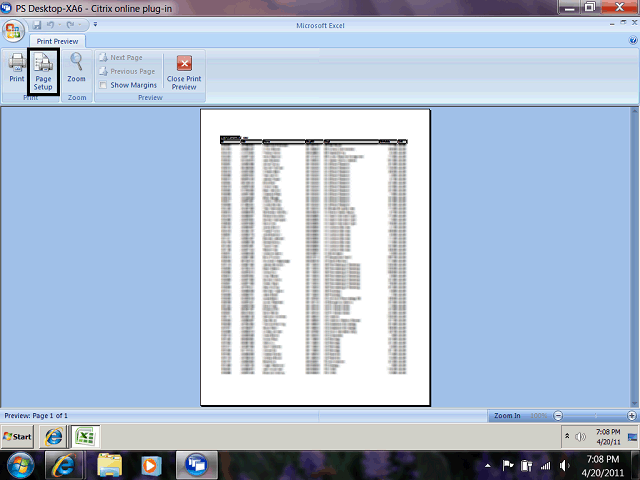Viewport: 640px width, 480px height.
Task: Show hidden icons in the inner system tray
Action: (x=569, y=436)
